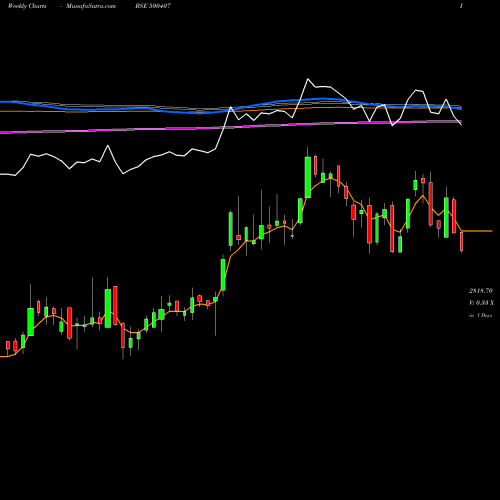Click the 'V: 0.83 X' volume text

click(481, 303)
